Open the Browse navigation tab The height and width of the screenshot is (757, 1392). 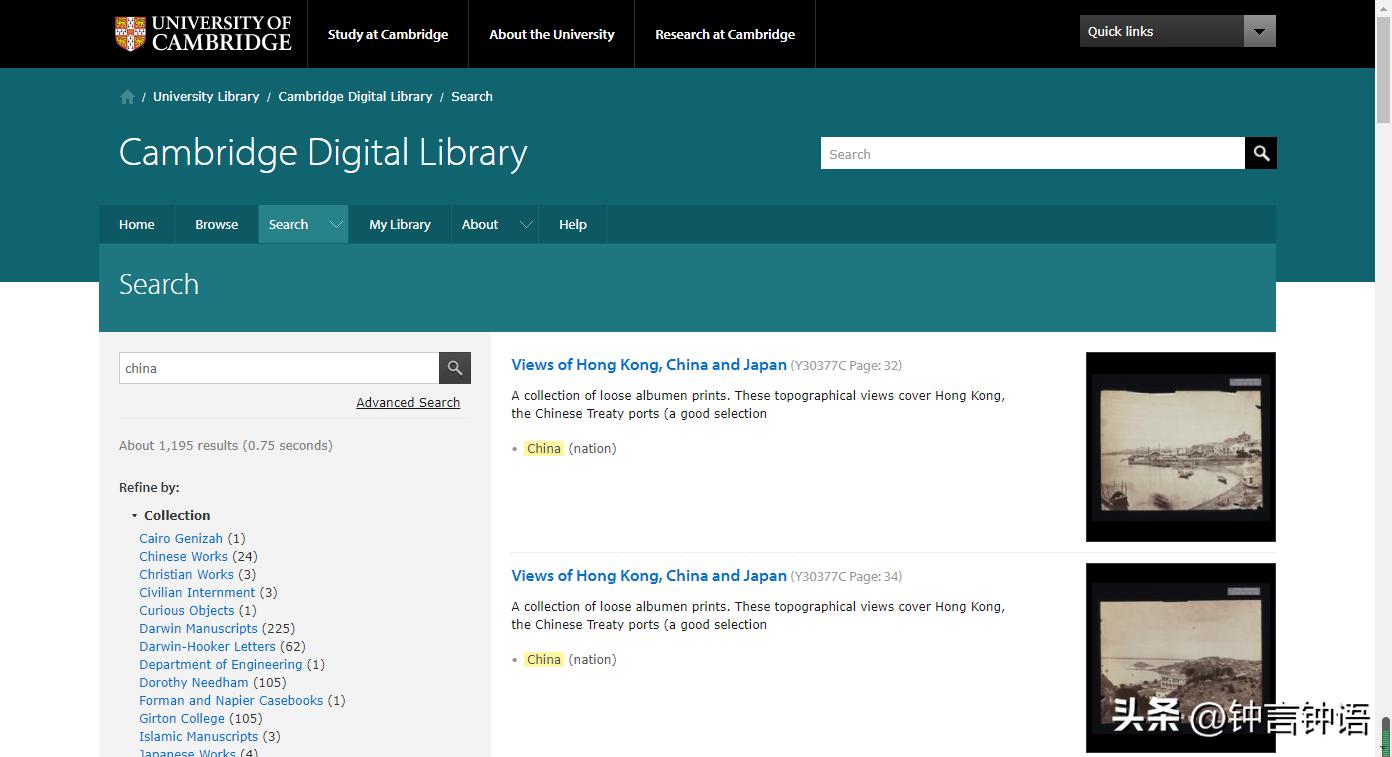216,225
